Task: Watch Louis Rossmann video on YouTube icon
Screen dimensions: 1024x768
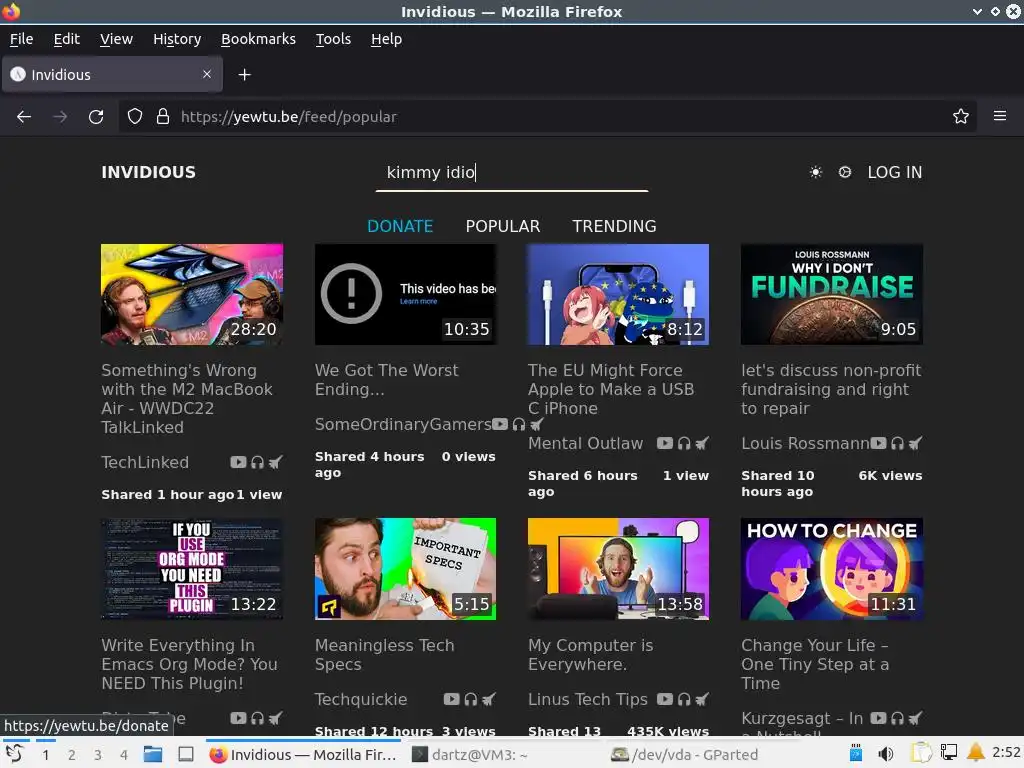Action: tap(878, 443)
